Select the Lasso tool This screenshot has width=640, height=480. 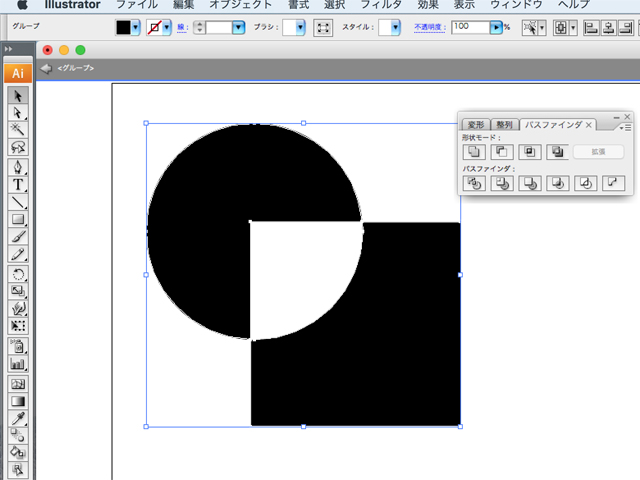(18, 147)
